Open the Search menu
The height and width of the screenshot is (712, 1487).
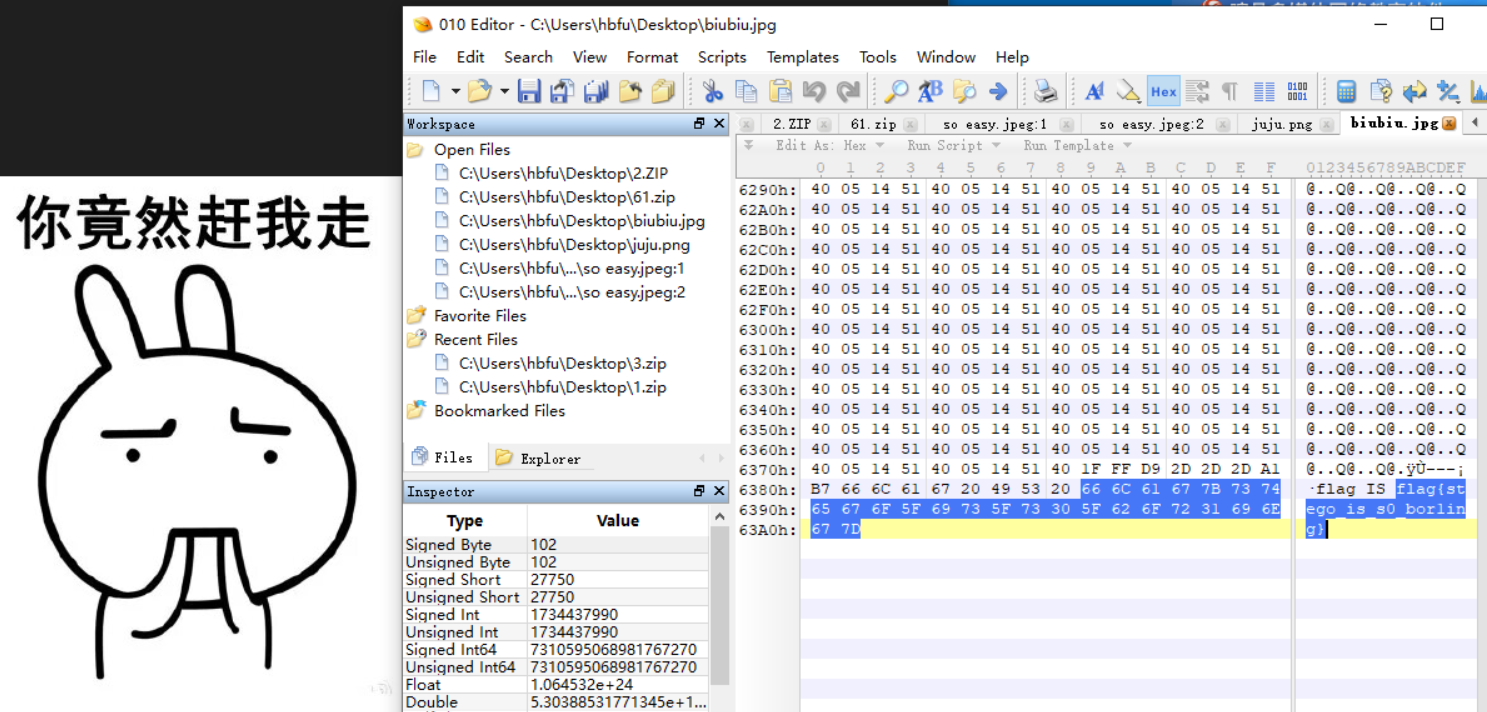click(x=528, y=57)
